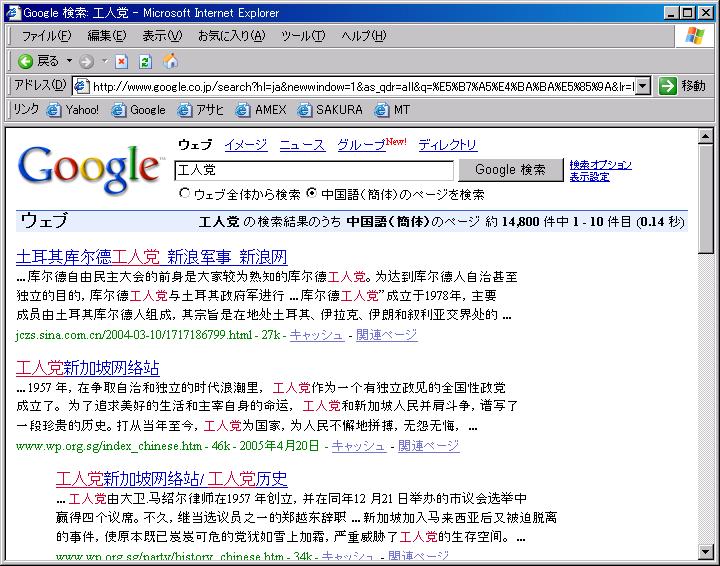Expand the address bar URL dropdown
The height and width of the screenshot is (566, 720).
pyautogui.click(x=642, y=86)
